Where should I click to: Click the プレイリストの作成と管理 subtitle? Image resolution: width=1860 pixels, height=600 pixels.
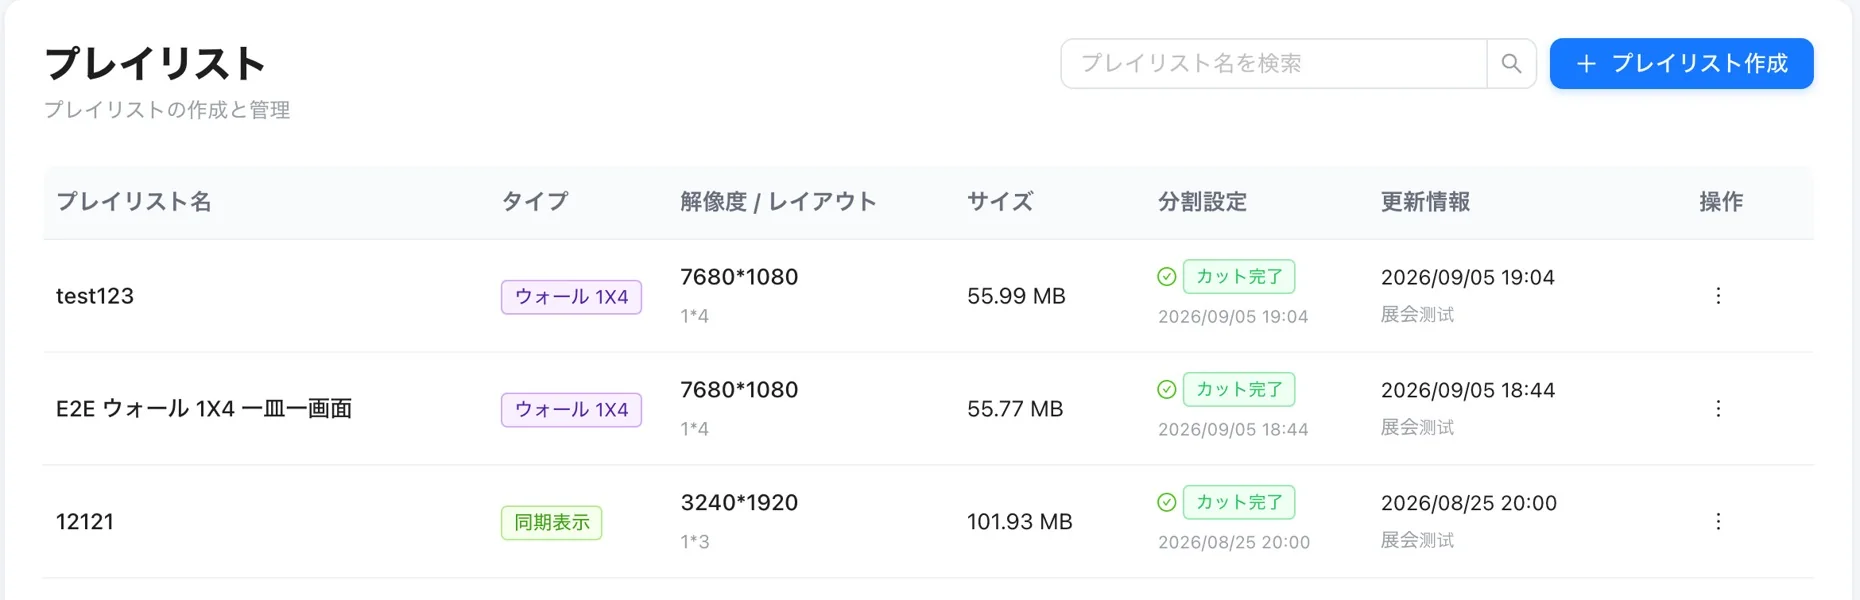point(167,110)
